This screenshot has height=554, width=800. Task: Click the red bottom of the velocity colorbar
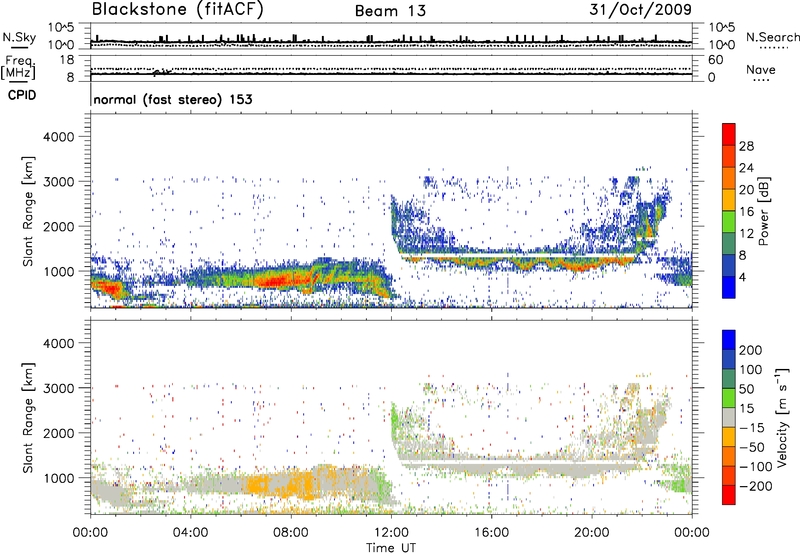[729, 495]
